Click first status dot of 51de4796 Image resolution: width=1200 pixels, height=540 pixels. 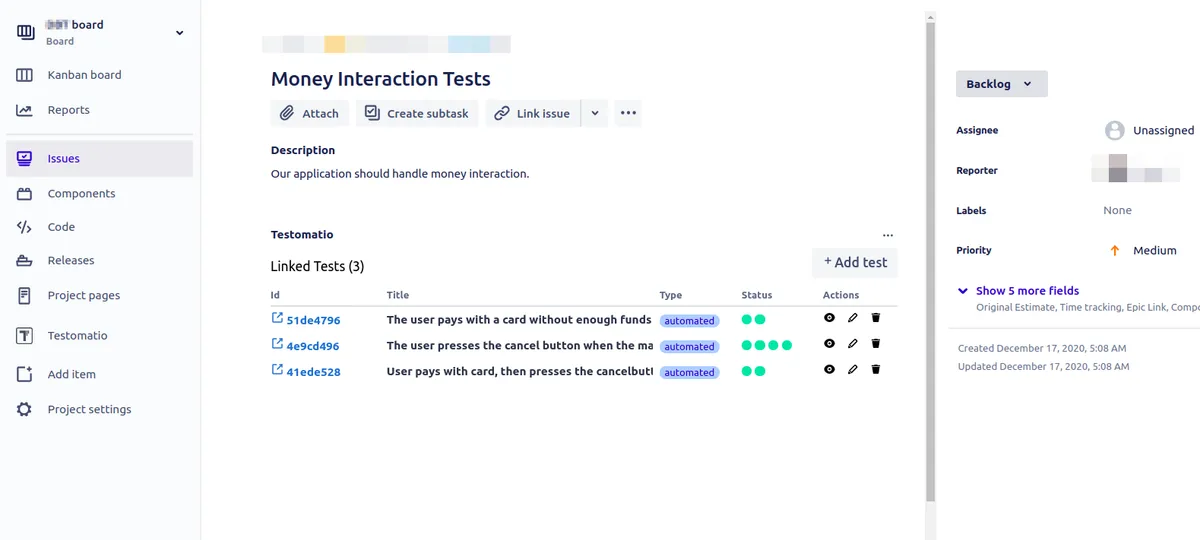pyautogui.click(x=747, y=320)
